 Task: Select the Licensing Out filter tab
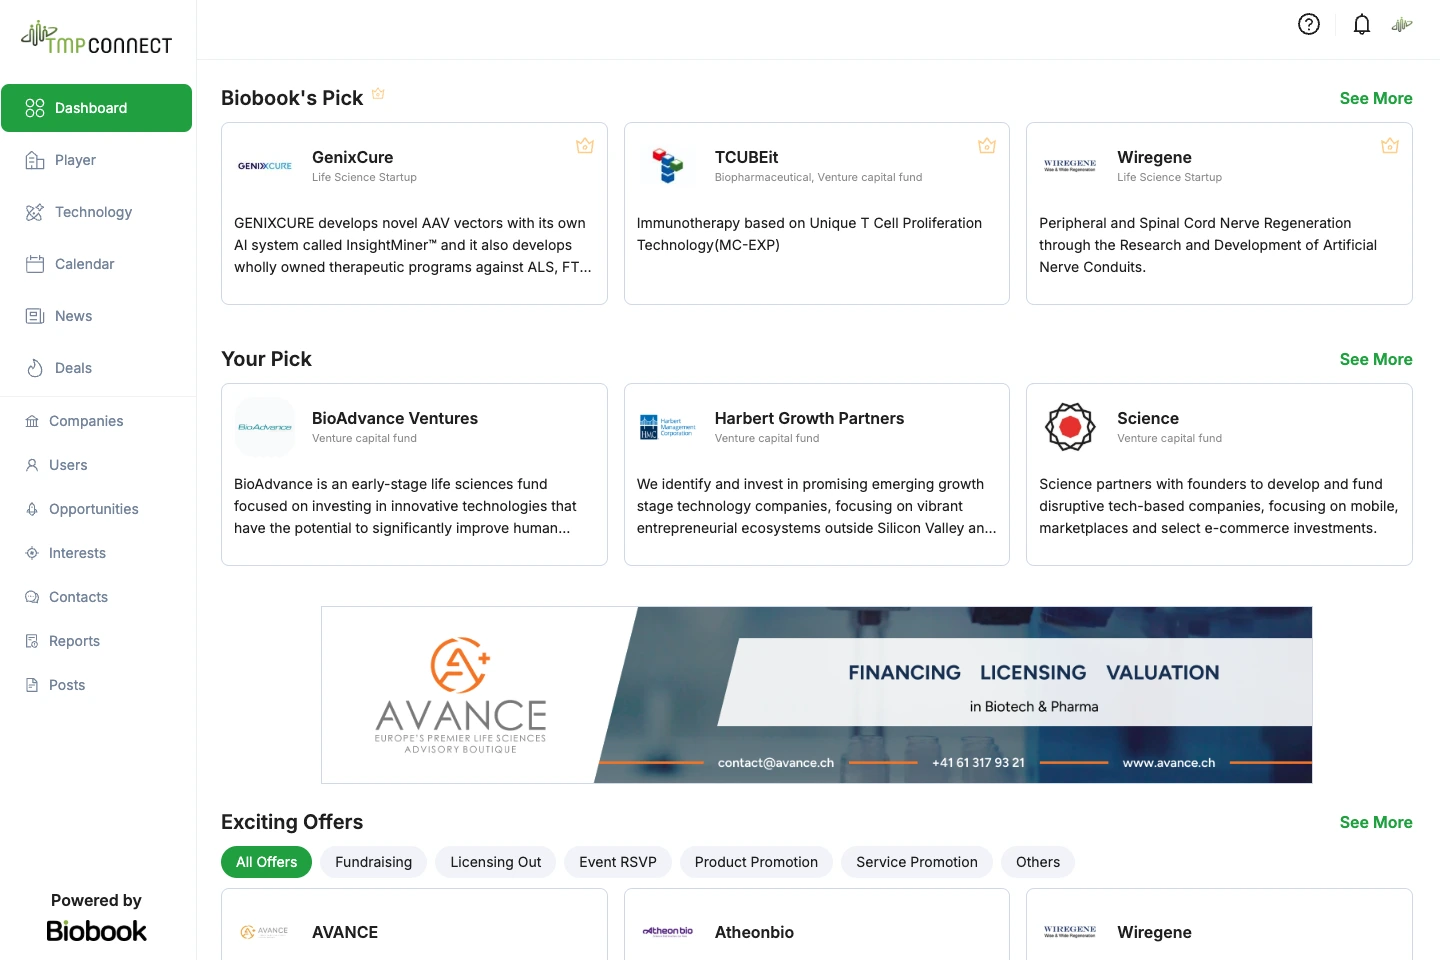click(x=496, y=862)
